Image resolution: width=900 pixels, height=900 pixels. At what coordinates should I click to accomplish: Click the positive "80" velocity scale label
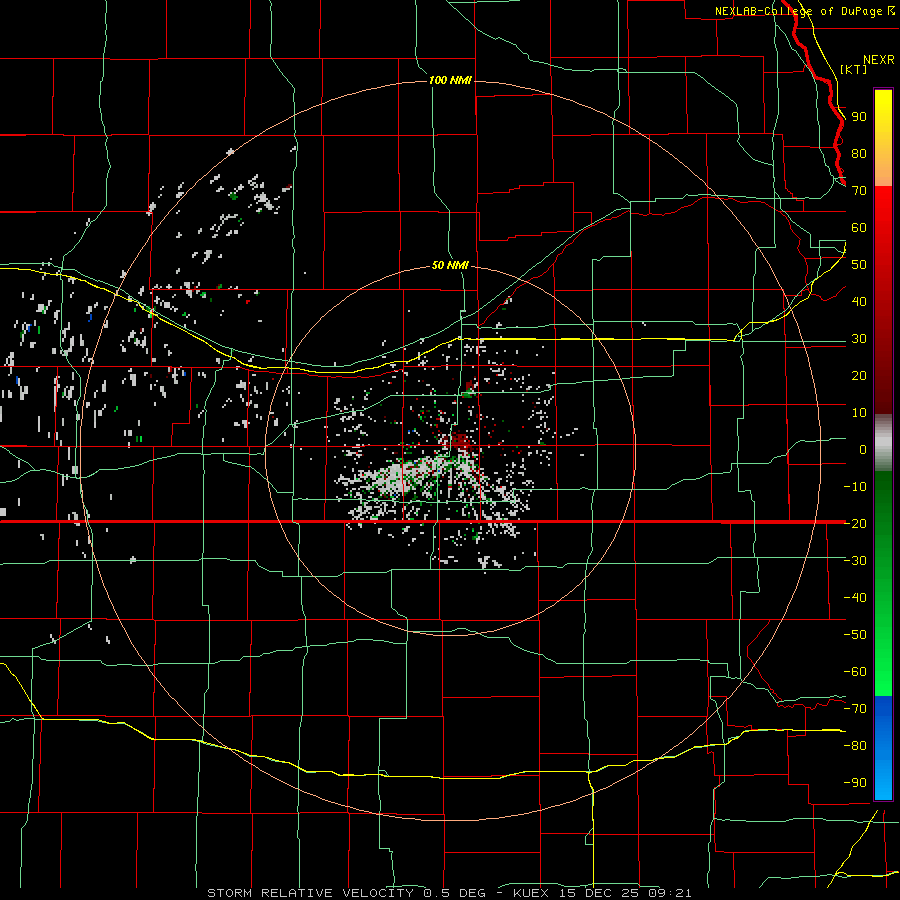coord(859,153)
